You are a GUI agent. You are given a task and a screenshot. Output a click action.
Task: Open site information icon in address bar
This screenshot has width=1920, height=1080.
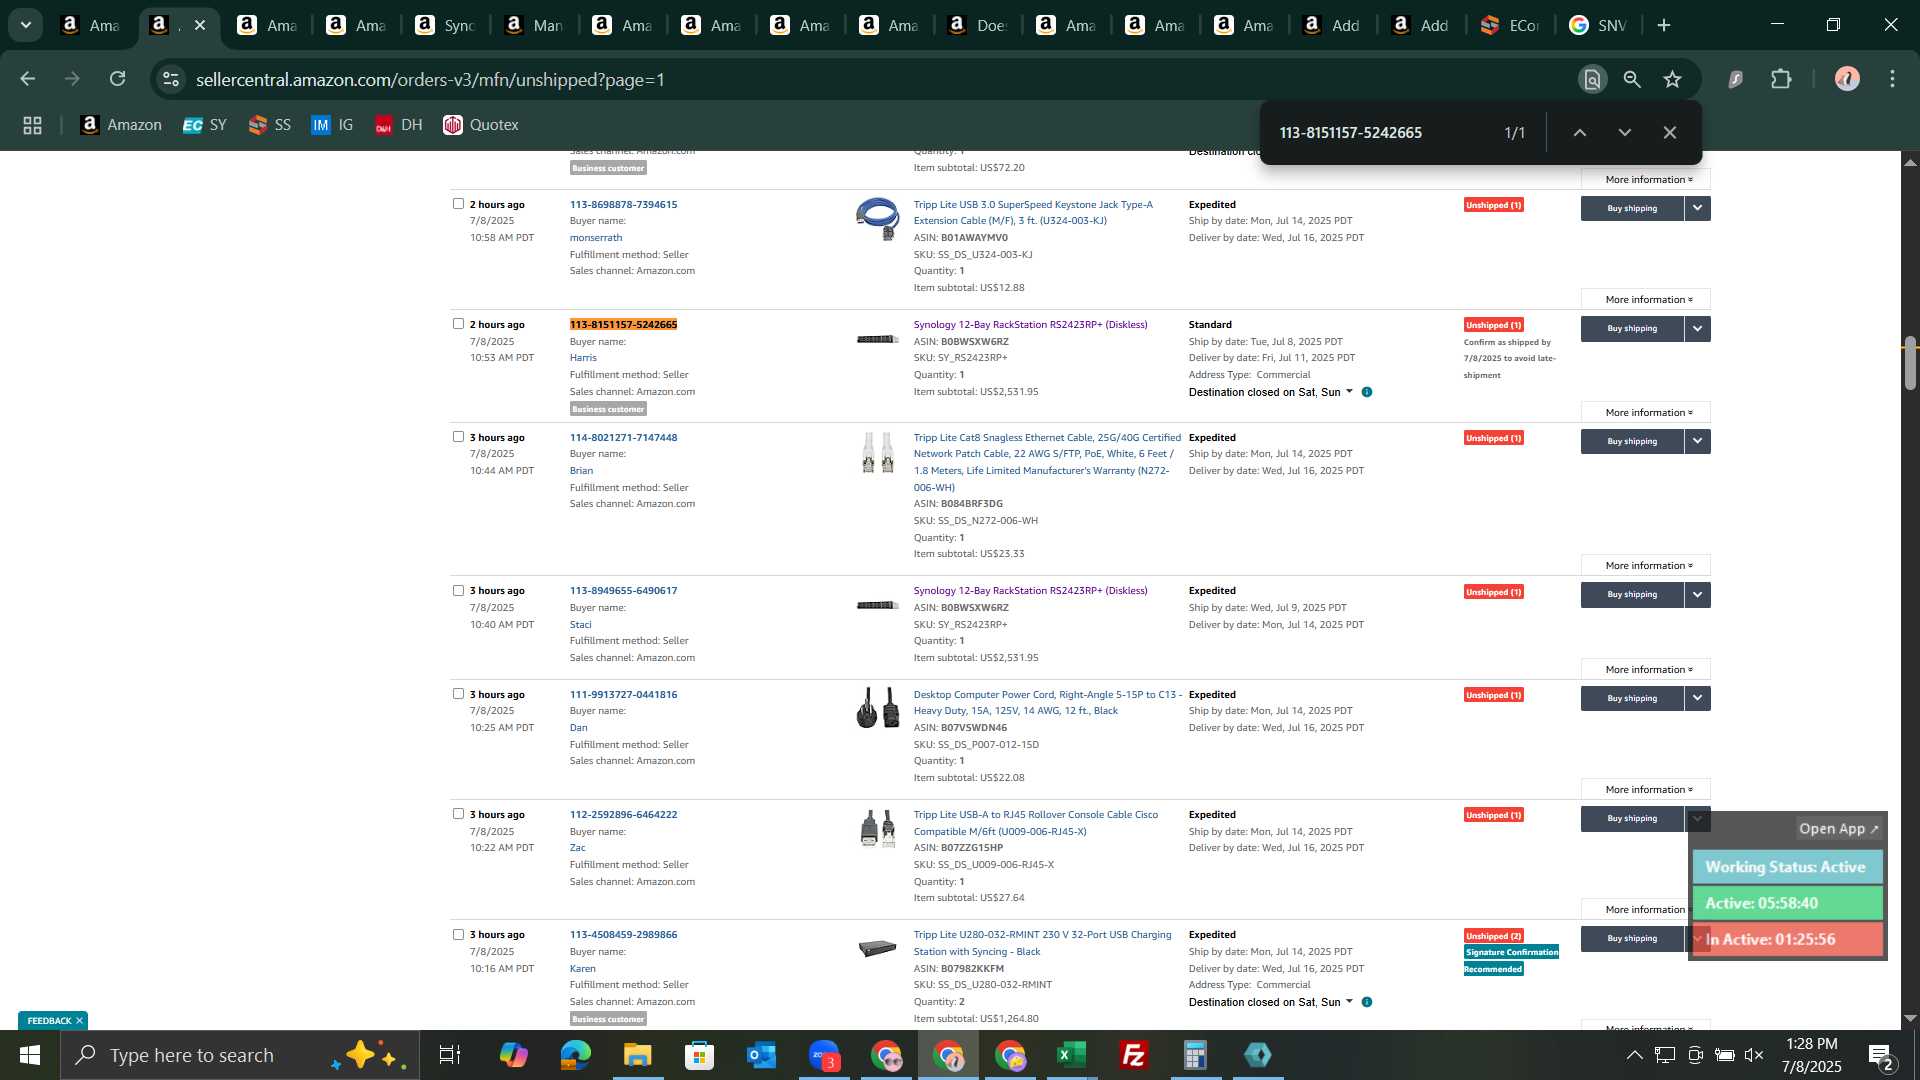pyautogui.click(x=171, y=79)
